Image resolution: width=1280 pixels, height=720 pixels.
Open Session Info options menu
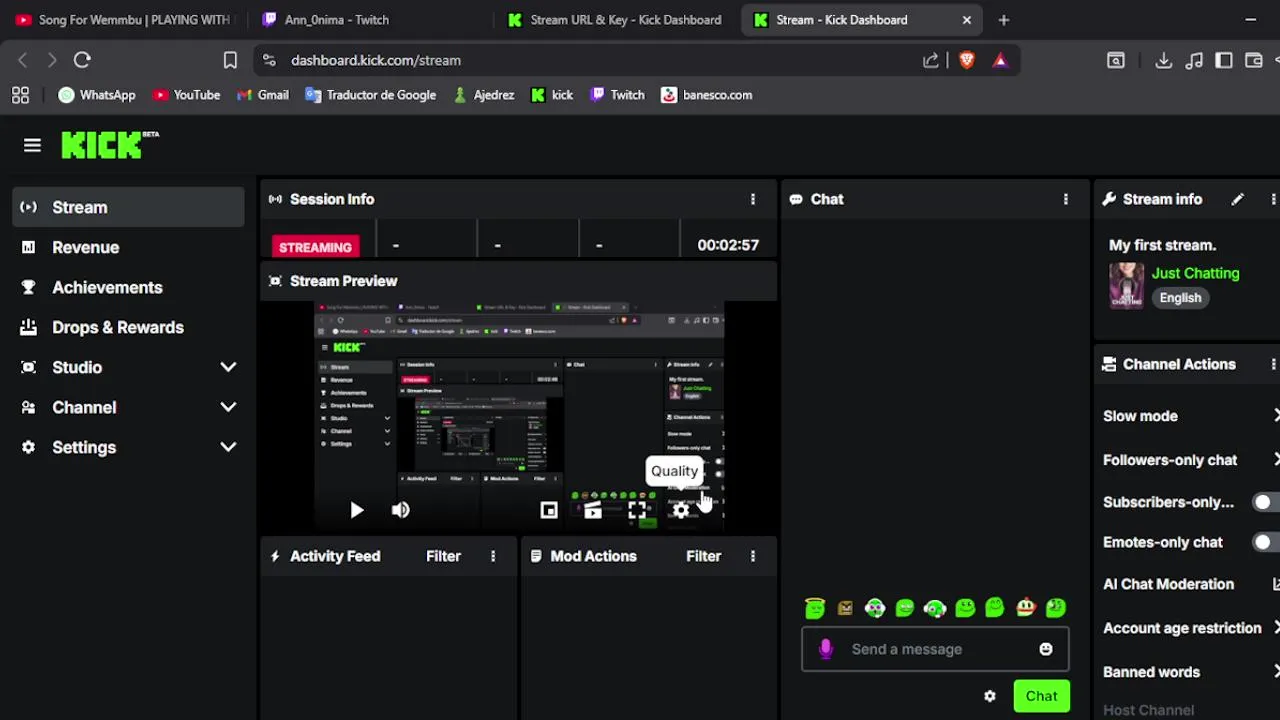click(x=753, y=199)
